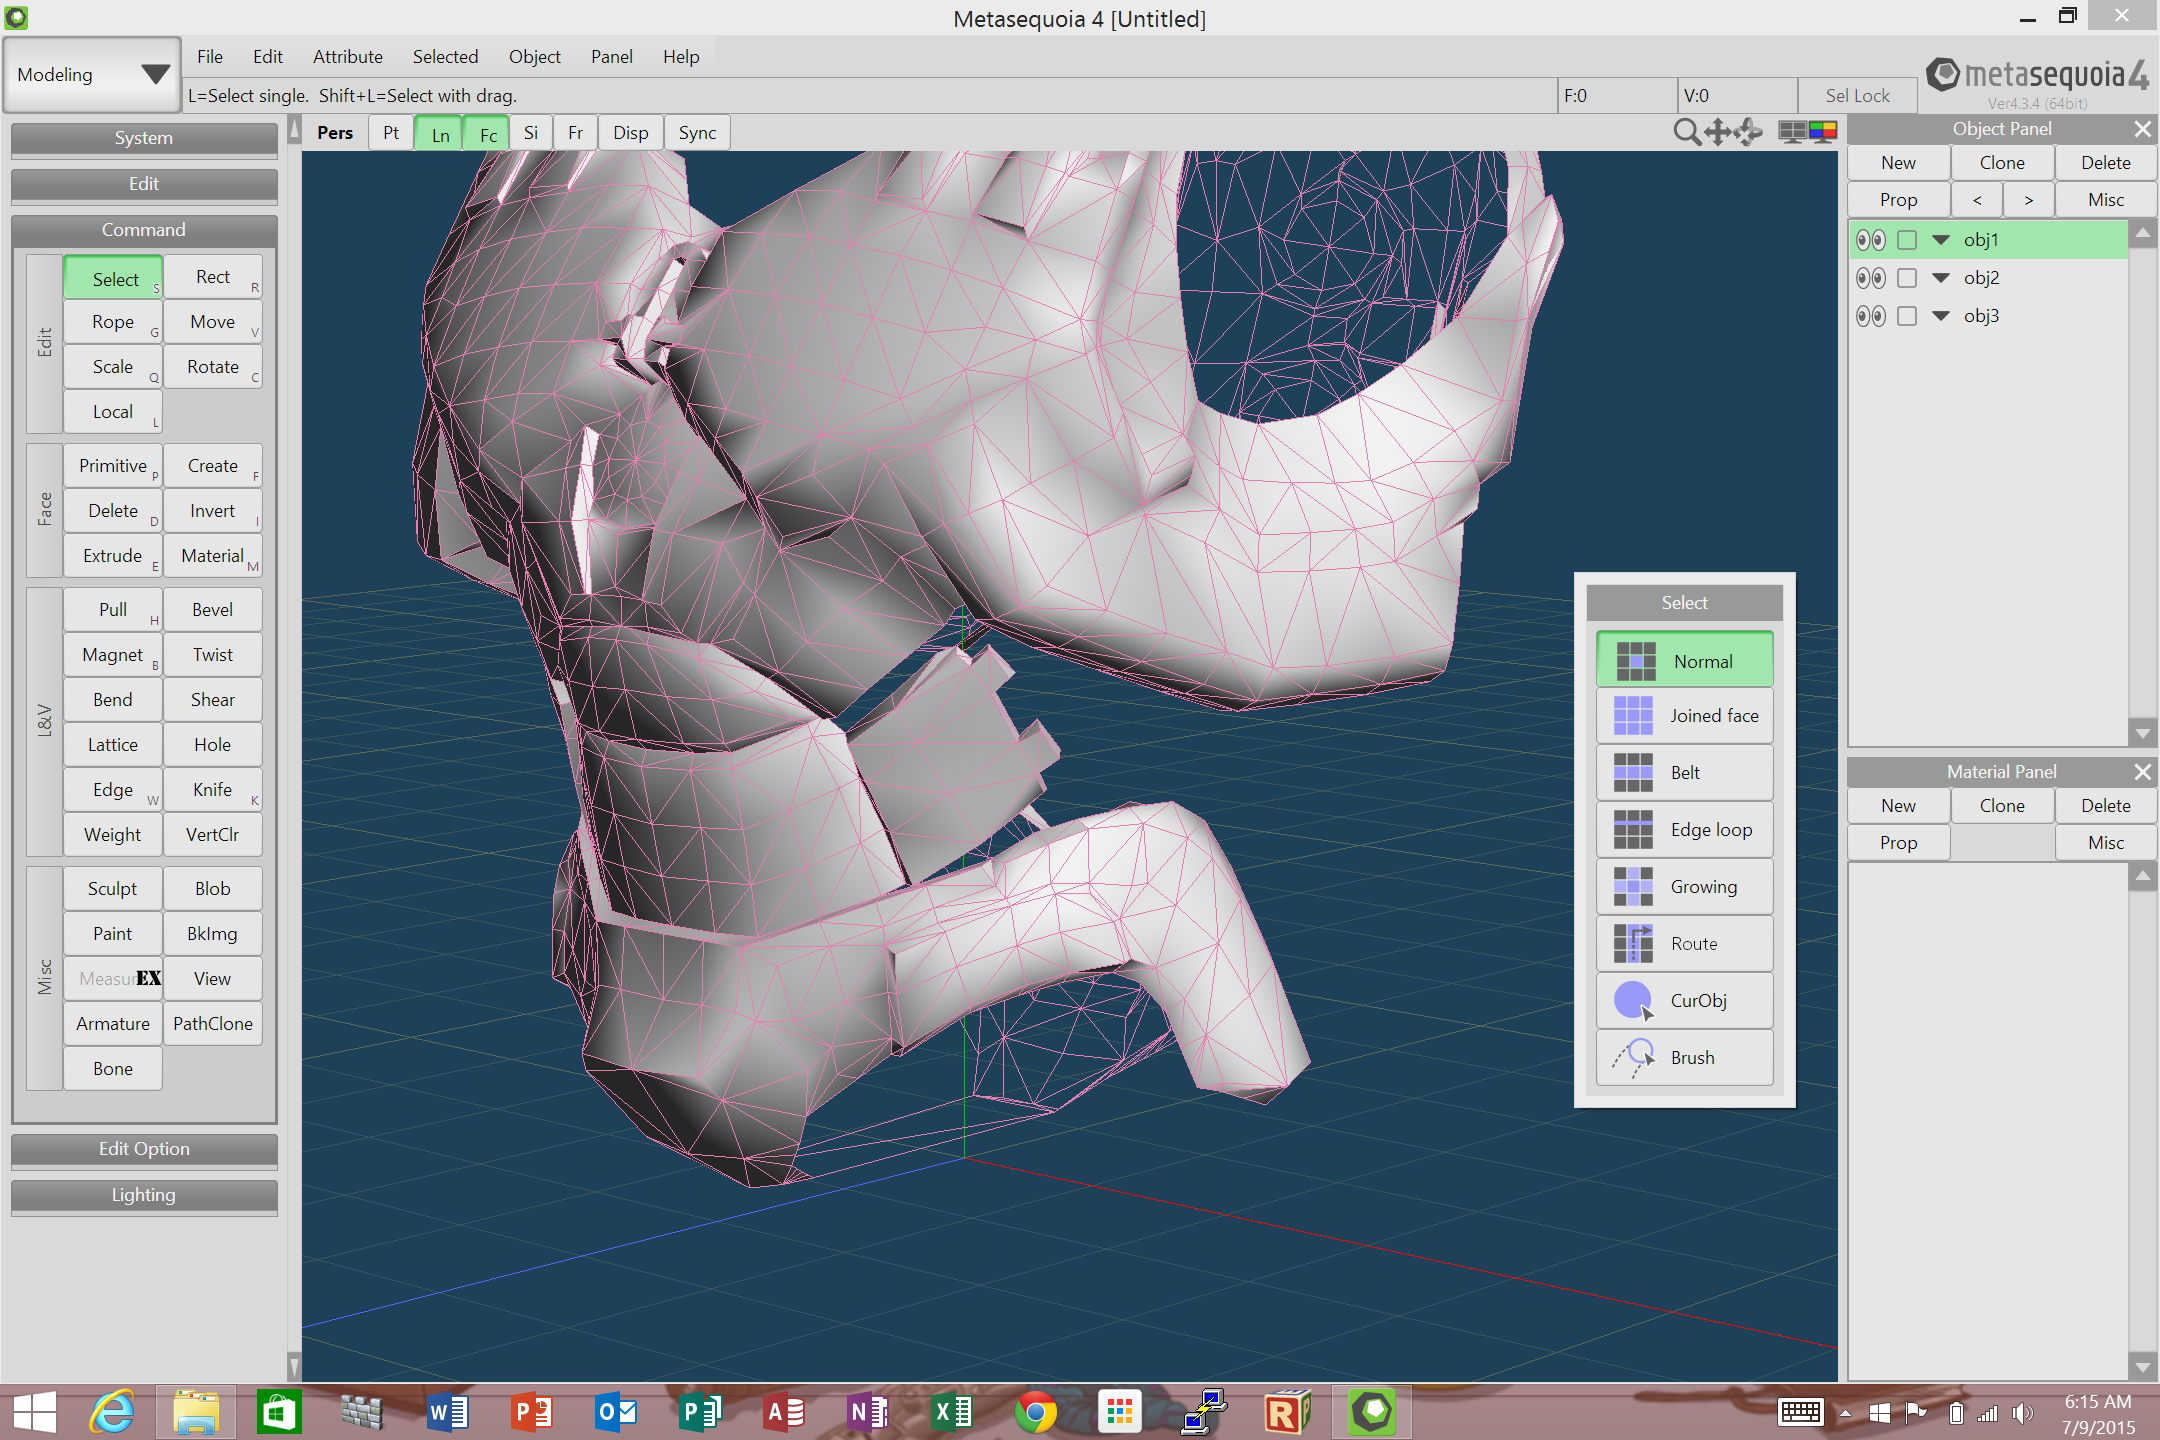This screenshot has width=2160, height=1440.
Task: Collapse the obj3 triangle expander
Action: 1941,316
